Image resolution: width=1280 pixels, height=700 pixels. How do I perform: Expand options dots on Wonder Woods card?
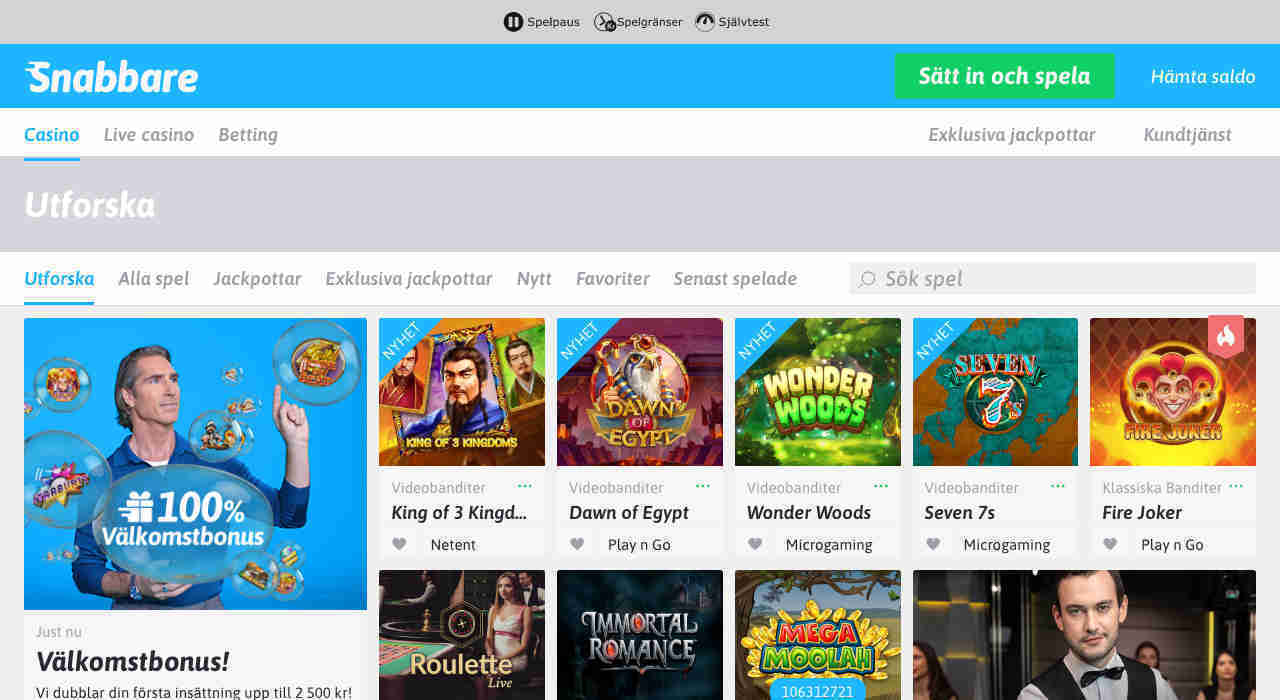coord(881,486)
